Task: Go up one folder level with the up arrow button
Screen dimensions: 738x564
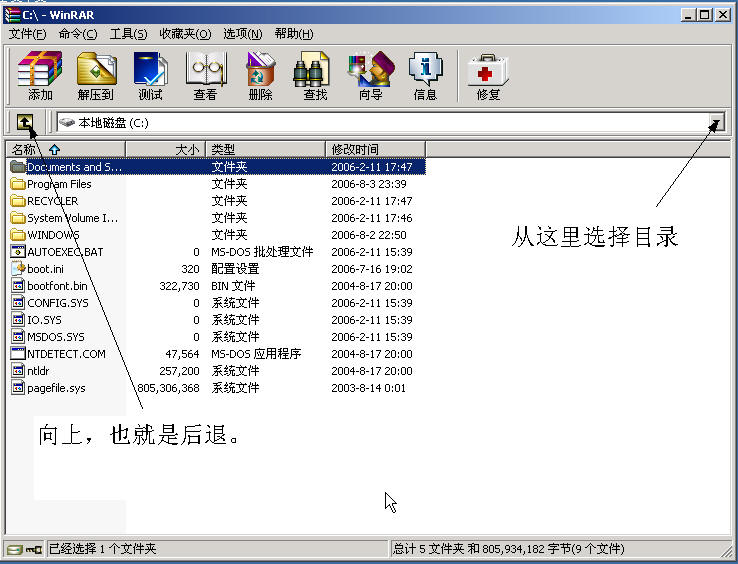Action: coord(25,122)
